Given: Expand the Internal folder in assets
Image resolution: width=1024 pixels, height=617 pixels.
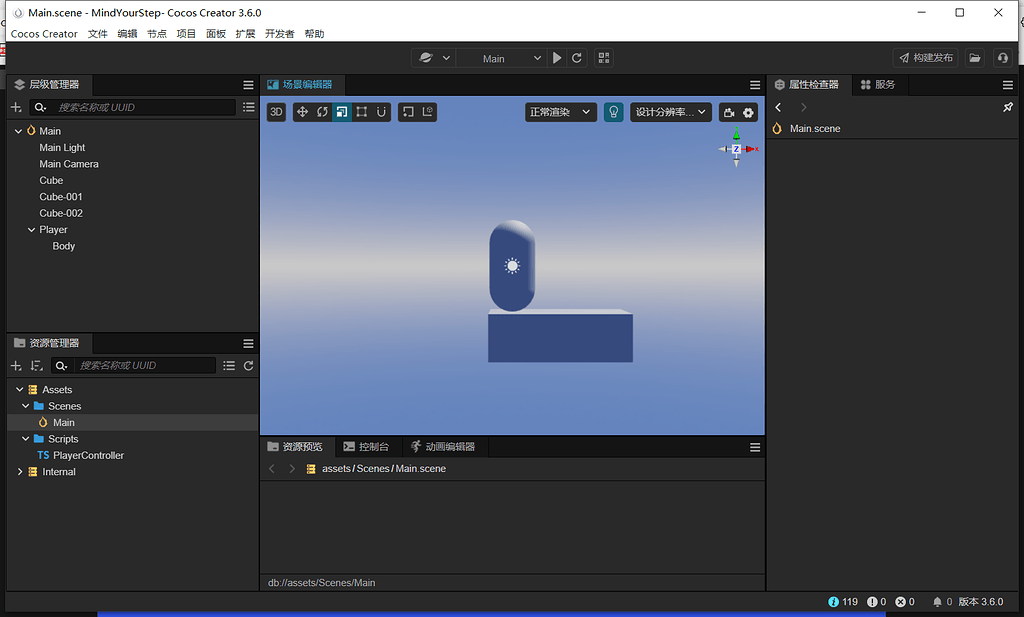Looking at the screenshot, I should point(18,471).
